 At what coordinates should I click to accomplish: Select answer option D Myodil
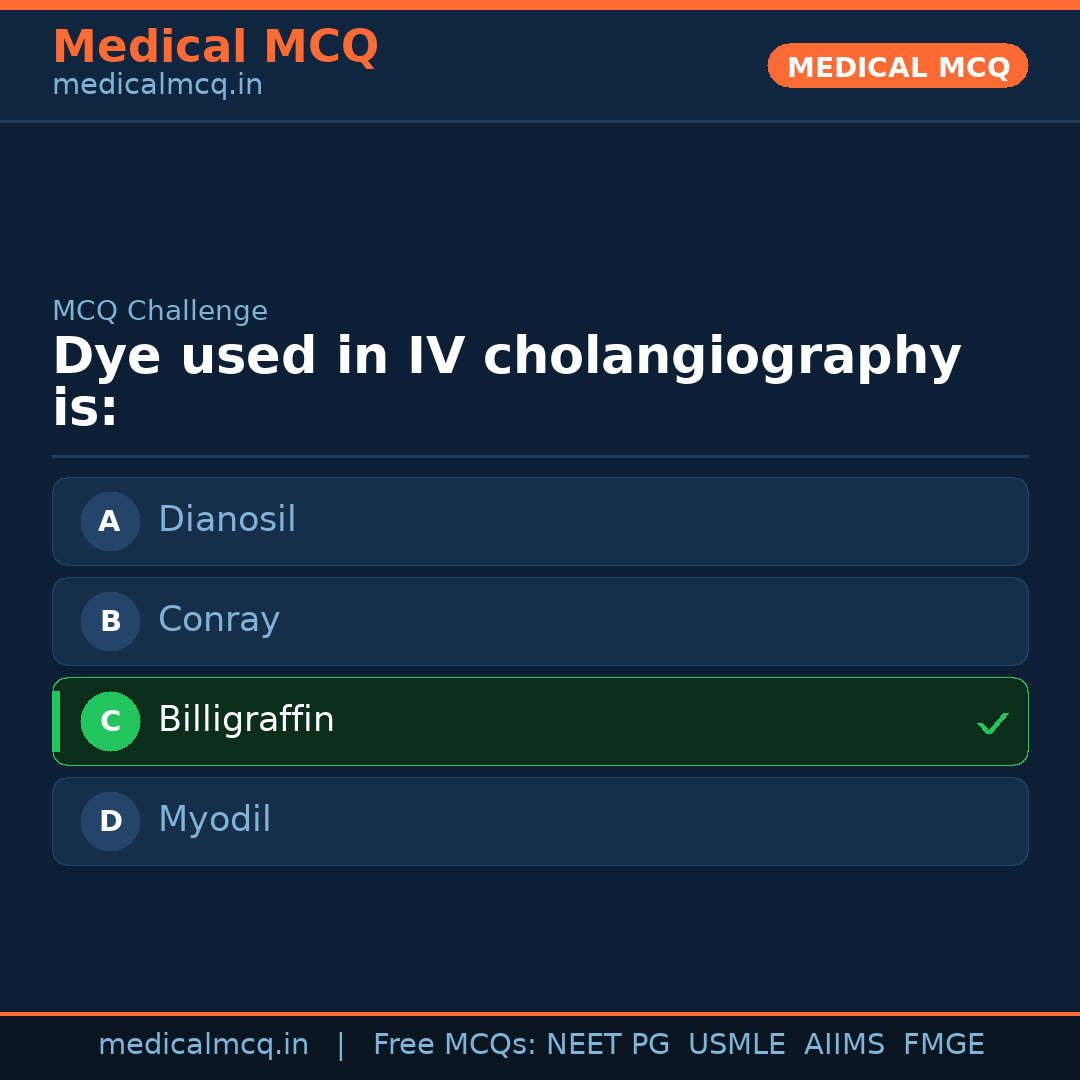(540, 821)
